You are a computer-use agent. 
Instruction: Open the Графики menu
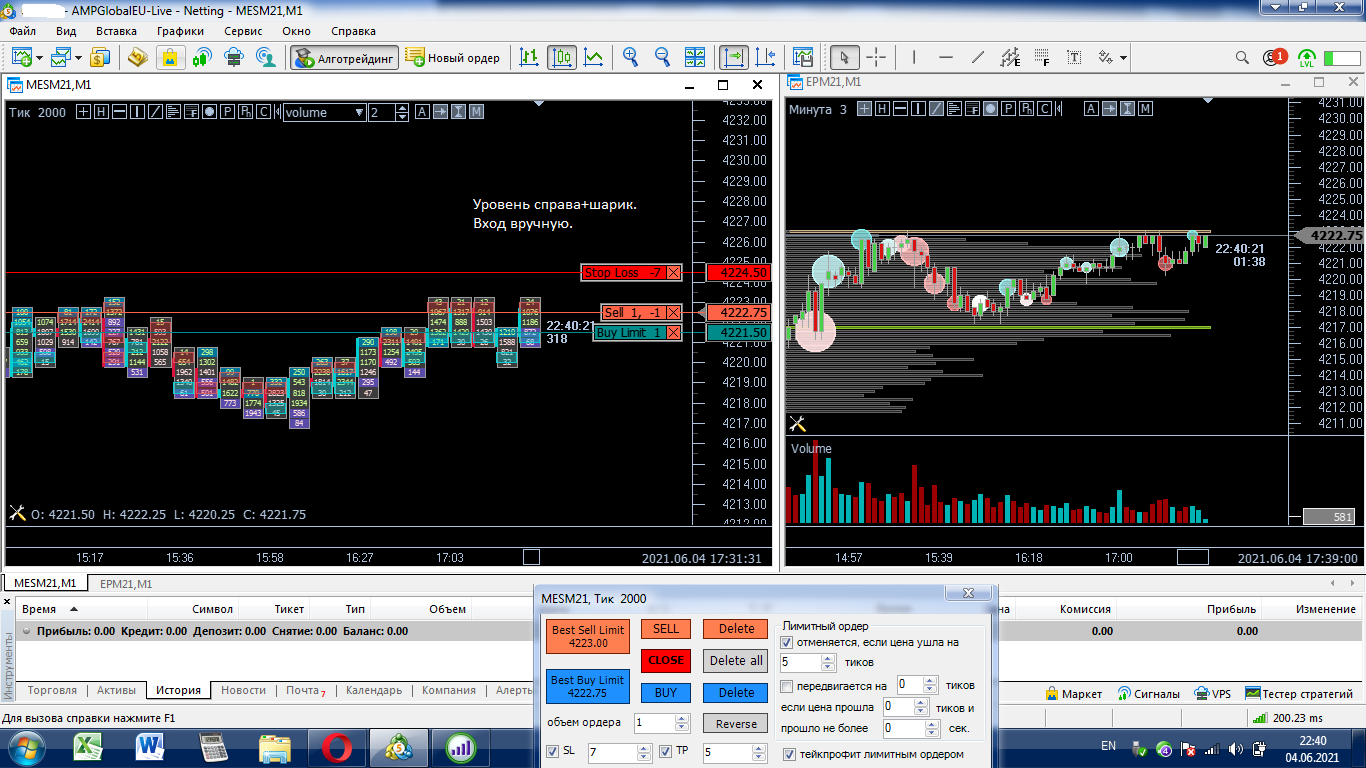coord(180,31)
